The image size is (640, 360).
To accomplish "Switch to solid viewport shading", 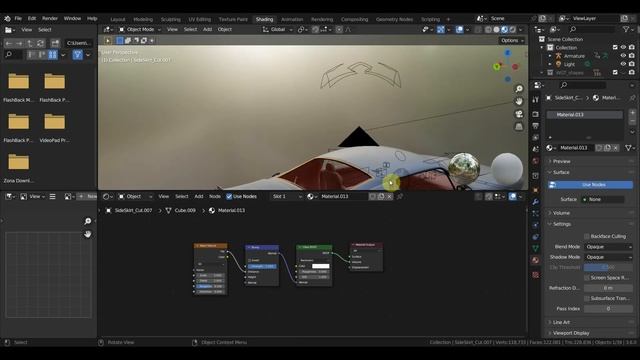I will click(x=496, y=29).
